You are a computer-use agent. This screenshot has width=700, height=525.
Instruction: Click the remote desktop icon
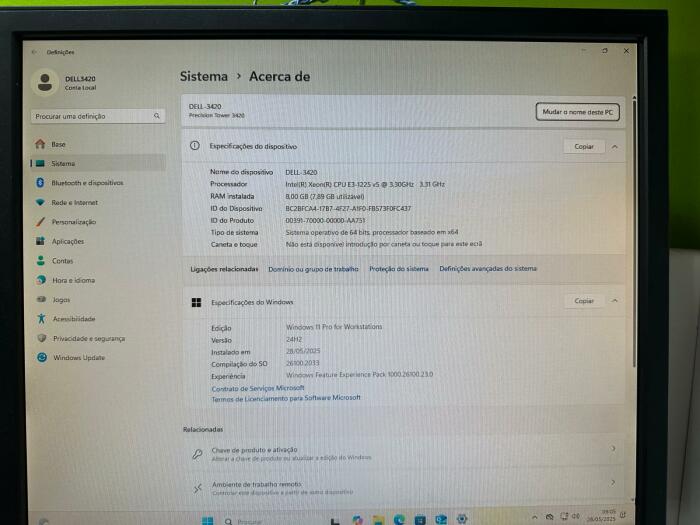[198, 488]
